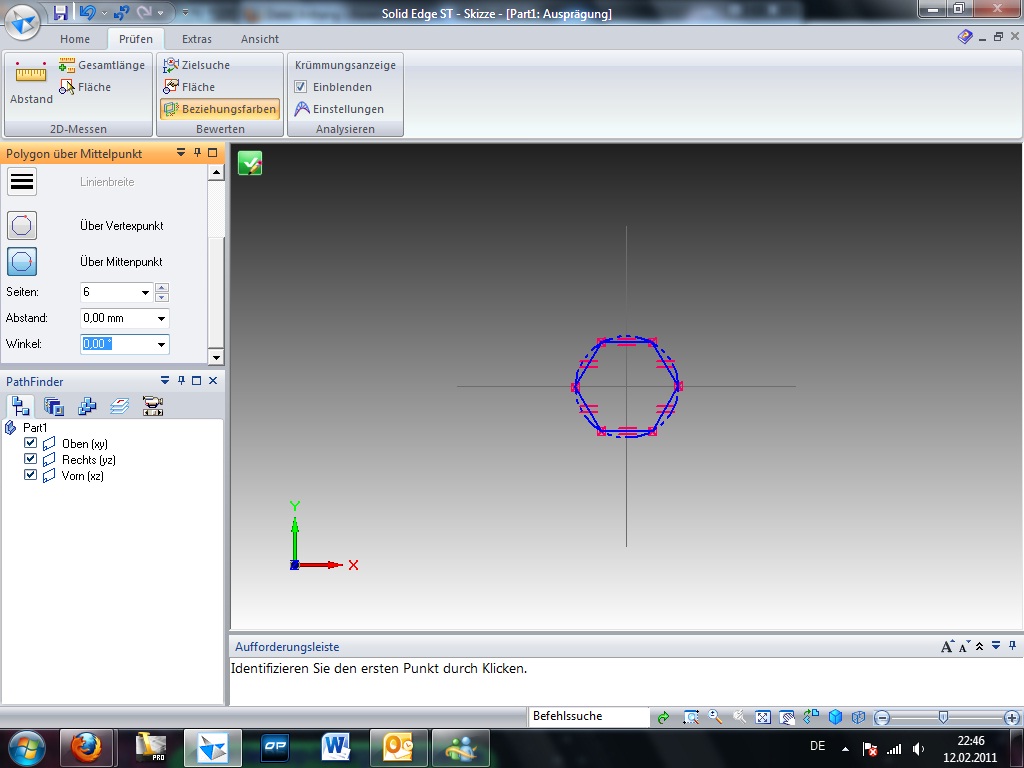Open Firefox from the taskbar
This screenshot has width=1024, height=768.
pyautogui.click(x=87, y=748)
